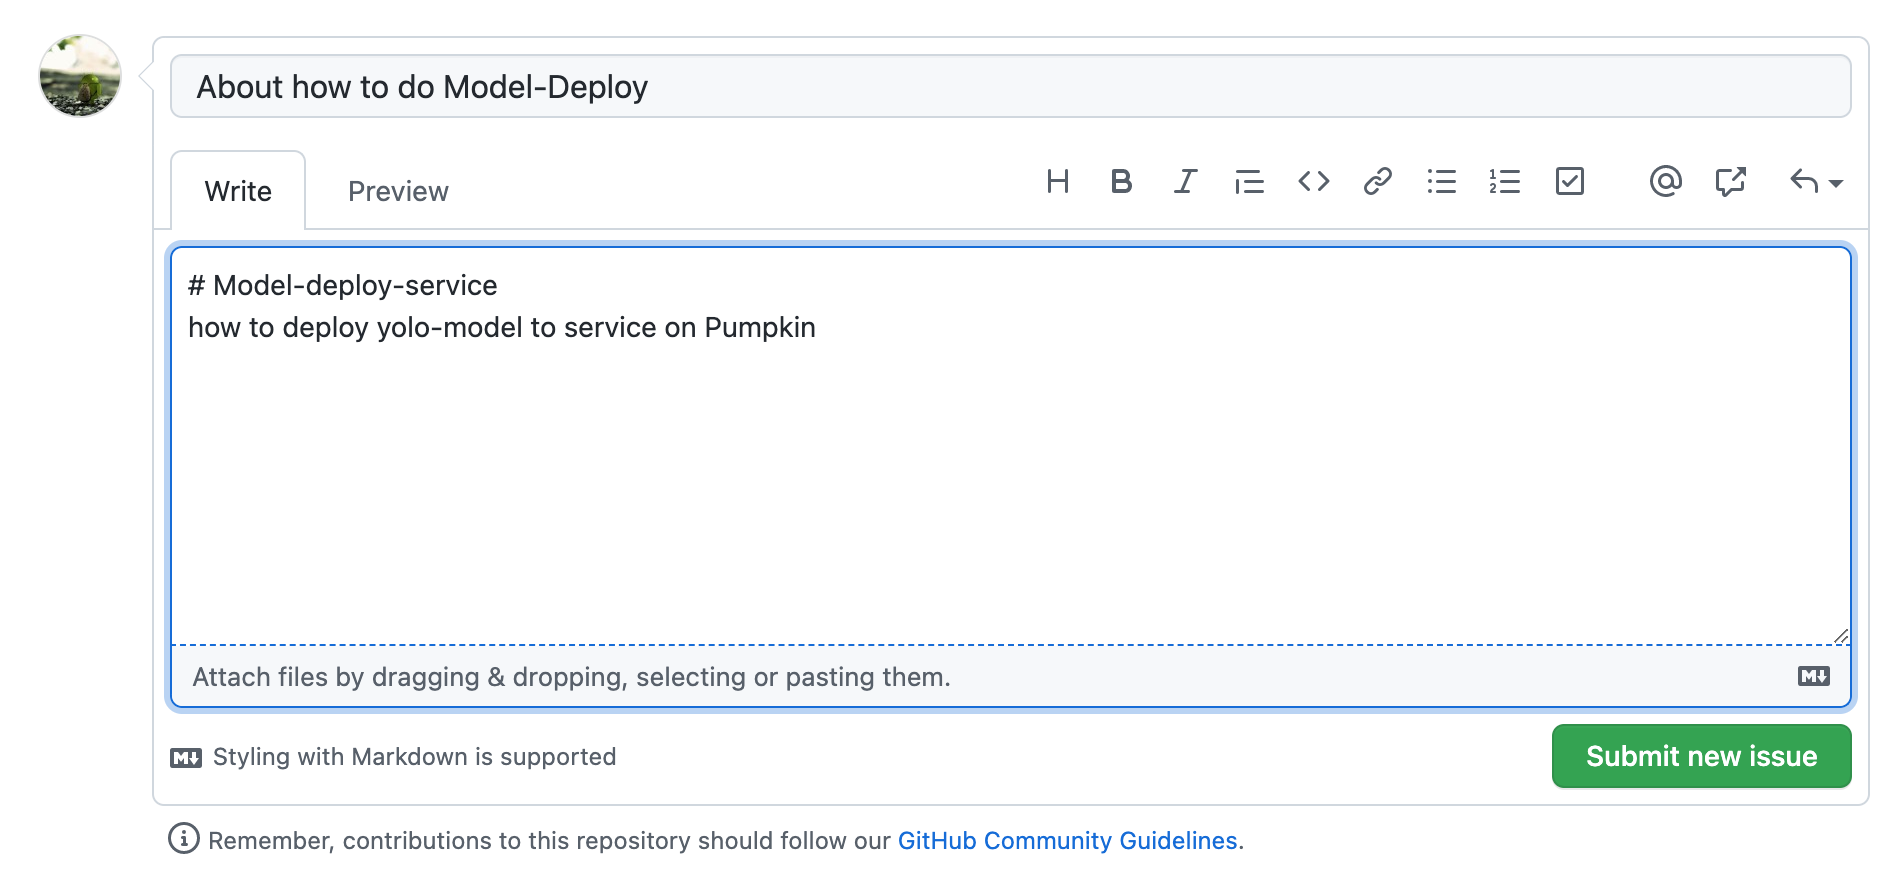Insert a numbered list
Viewport: 1890px width, 874px height.
tap(1505, 181)
